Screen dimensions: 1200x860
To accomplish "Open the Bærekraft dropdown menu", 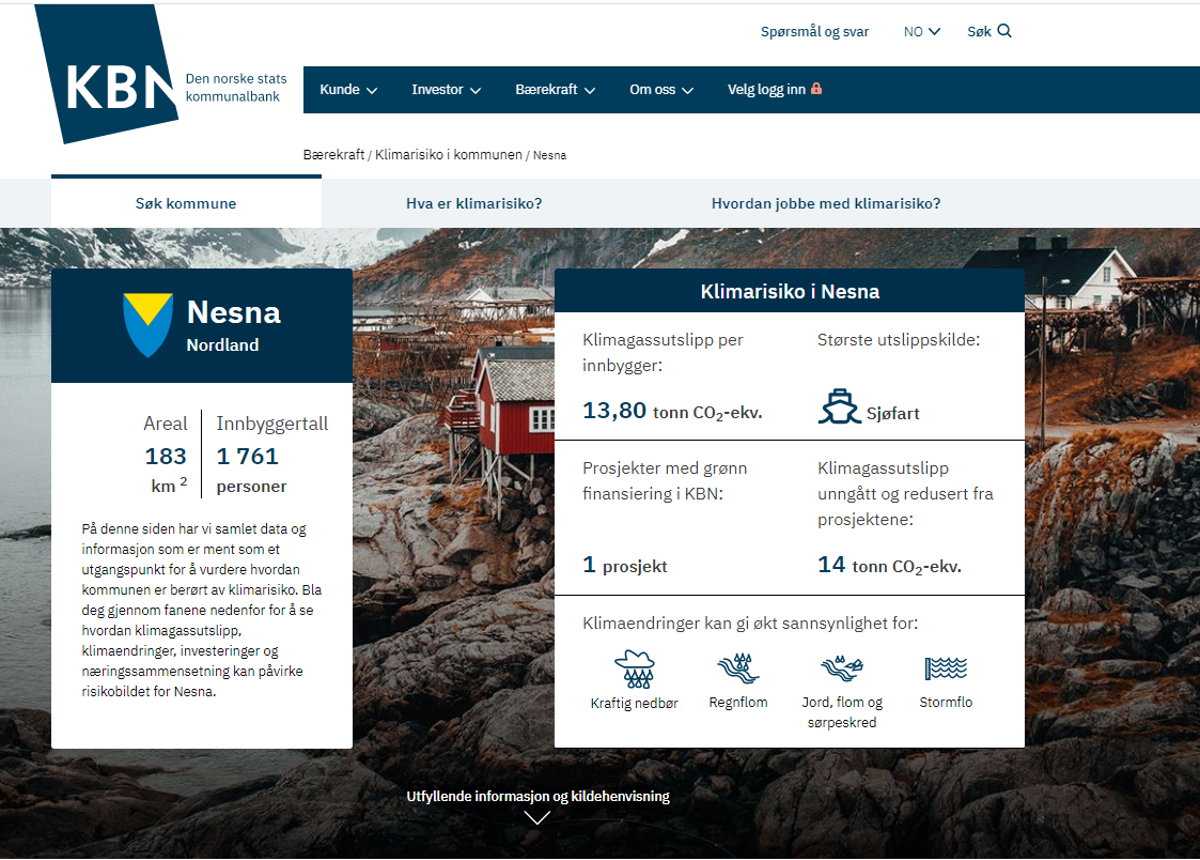I will click(555, 90).
